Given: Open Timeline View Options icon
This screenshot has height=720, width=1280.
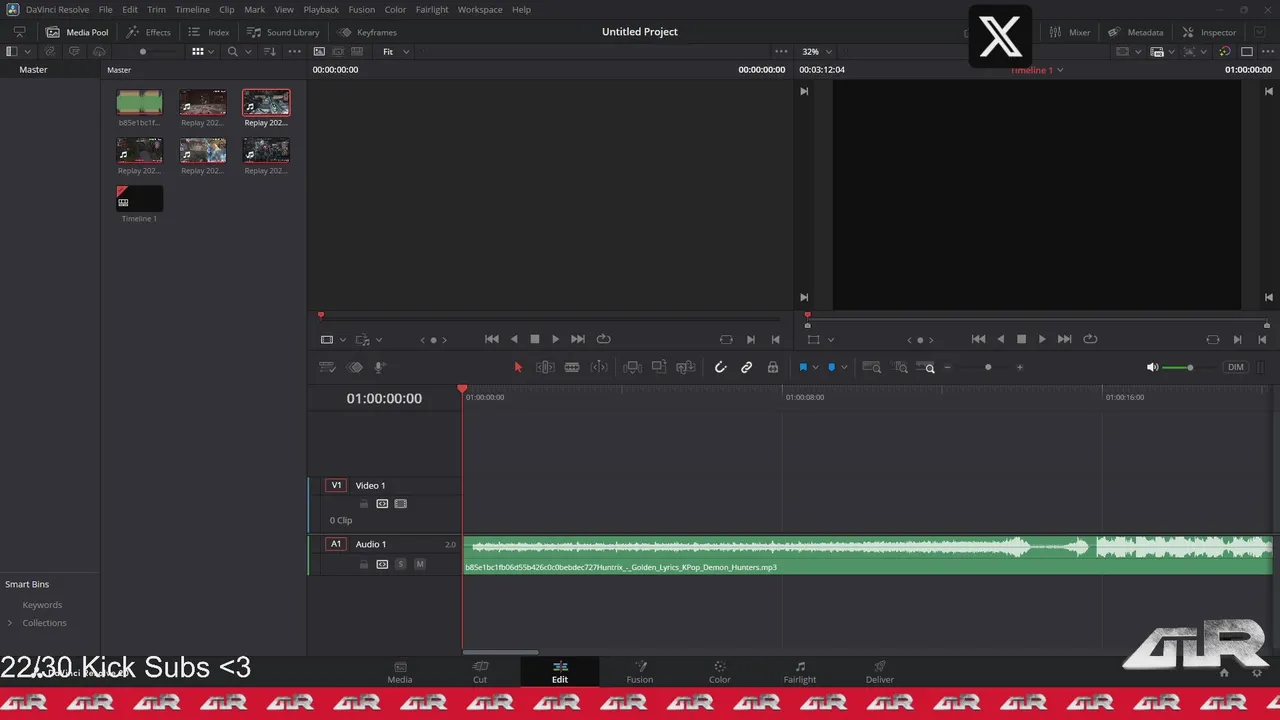Looking at the screenshot, I should tap(327, 367).
